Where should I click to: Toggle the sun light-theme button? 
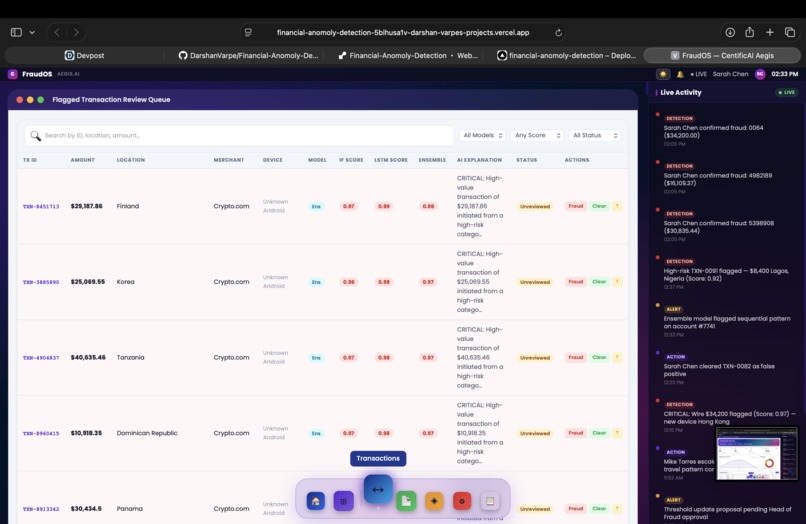(663, 74)
